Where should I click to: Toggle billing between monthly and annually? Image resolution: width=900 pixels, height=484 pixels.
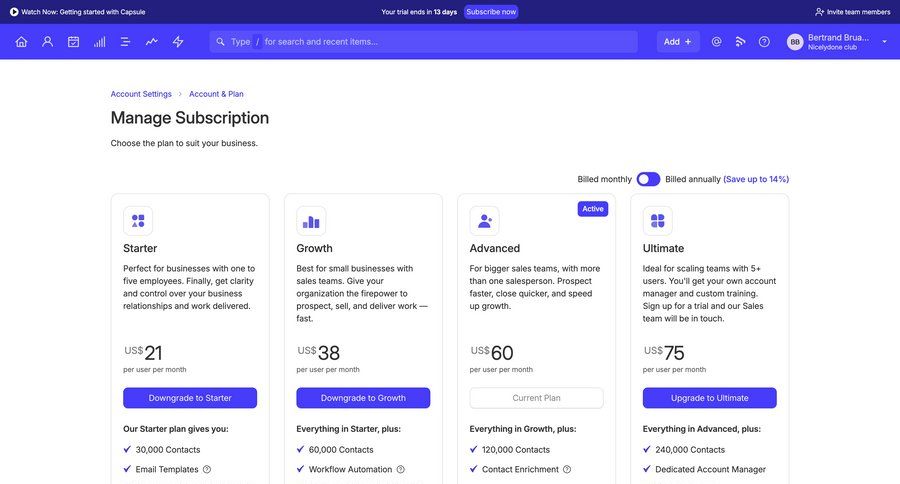(648, 179)
